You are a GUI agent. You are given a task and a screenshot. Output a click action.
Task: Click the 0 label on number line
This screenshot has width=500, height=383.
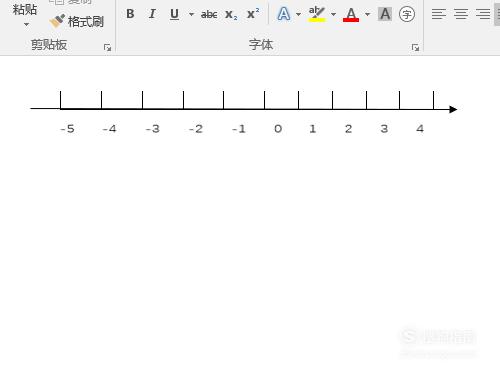coord(278,129)
